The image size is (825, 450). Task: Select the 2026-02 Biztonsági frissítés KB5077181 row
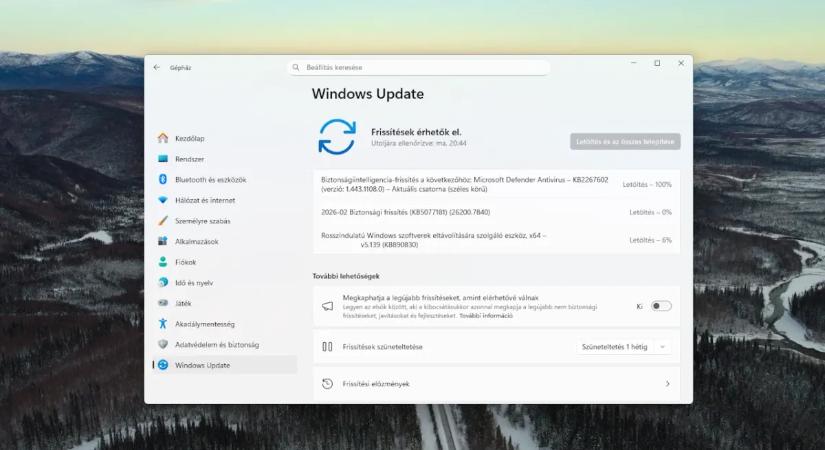497,212
